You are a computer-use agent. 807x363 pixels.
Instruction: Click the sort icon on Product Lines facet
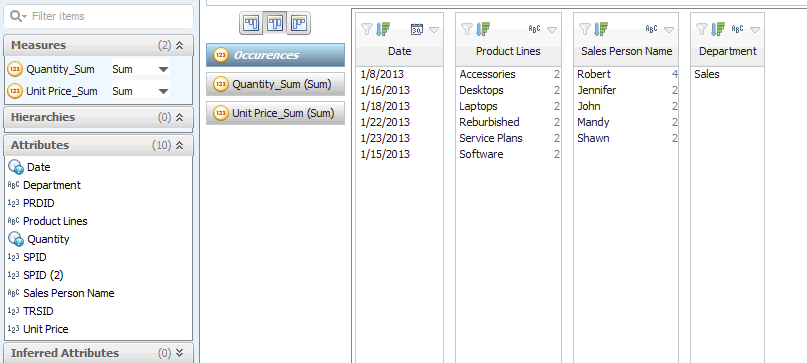482,29
